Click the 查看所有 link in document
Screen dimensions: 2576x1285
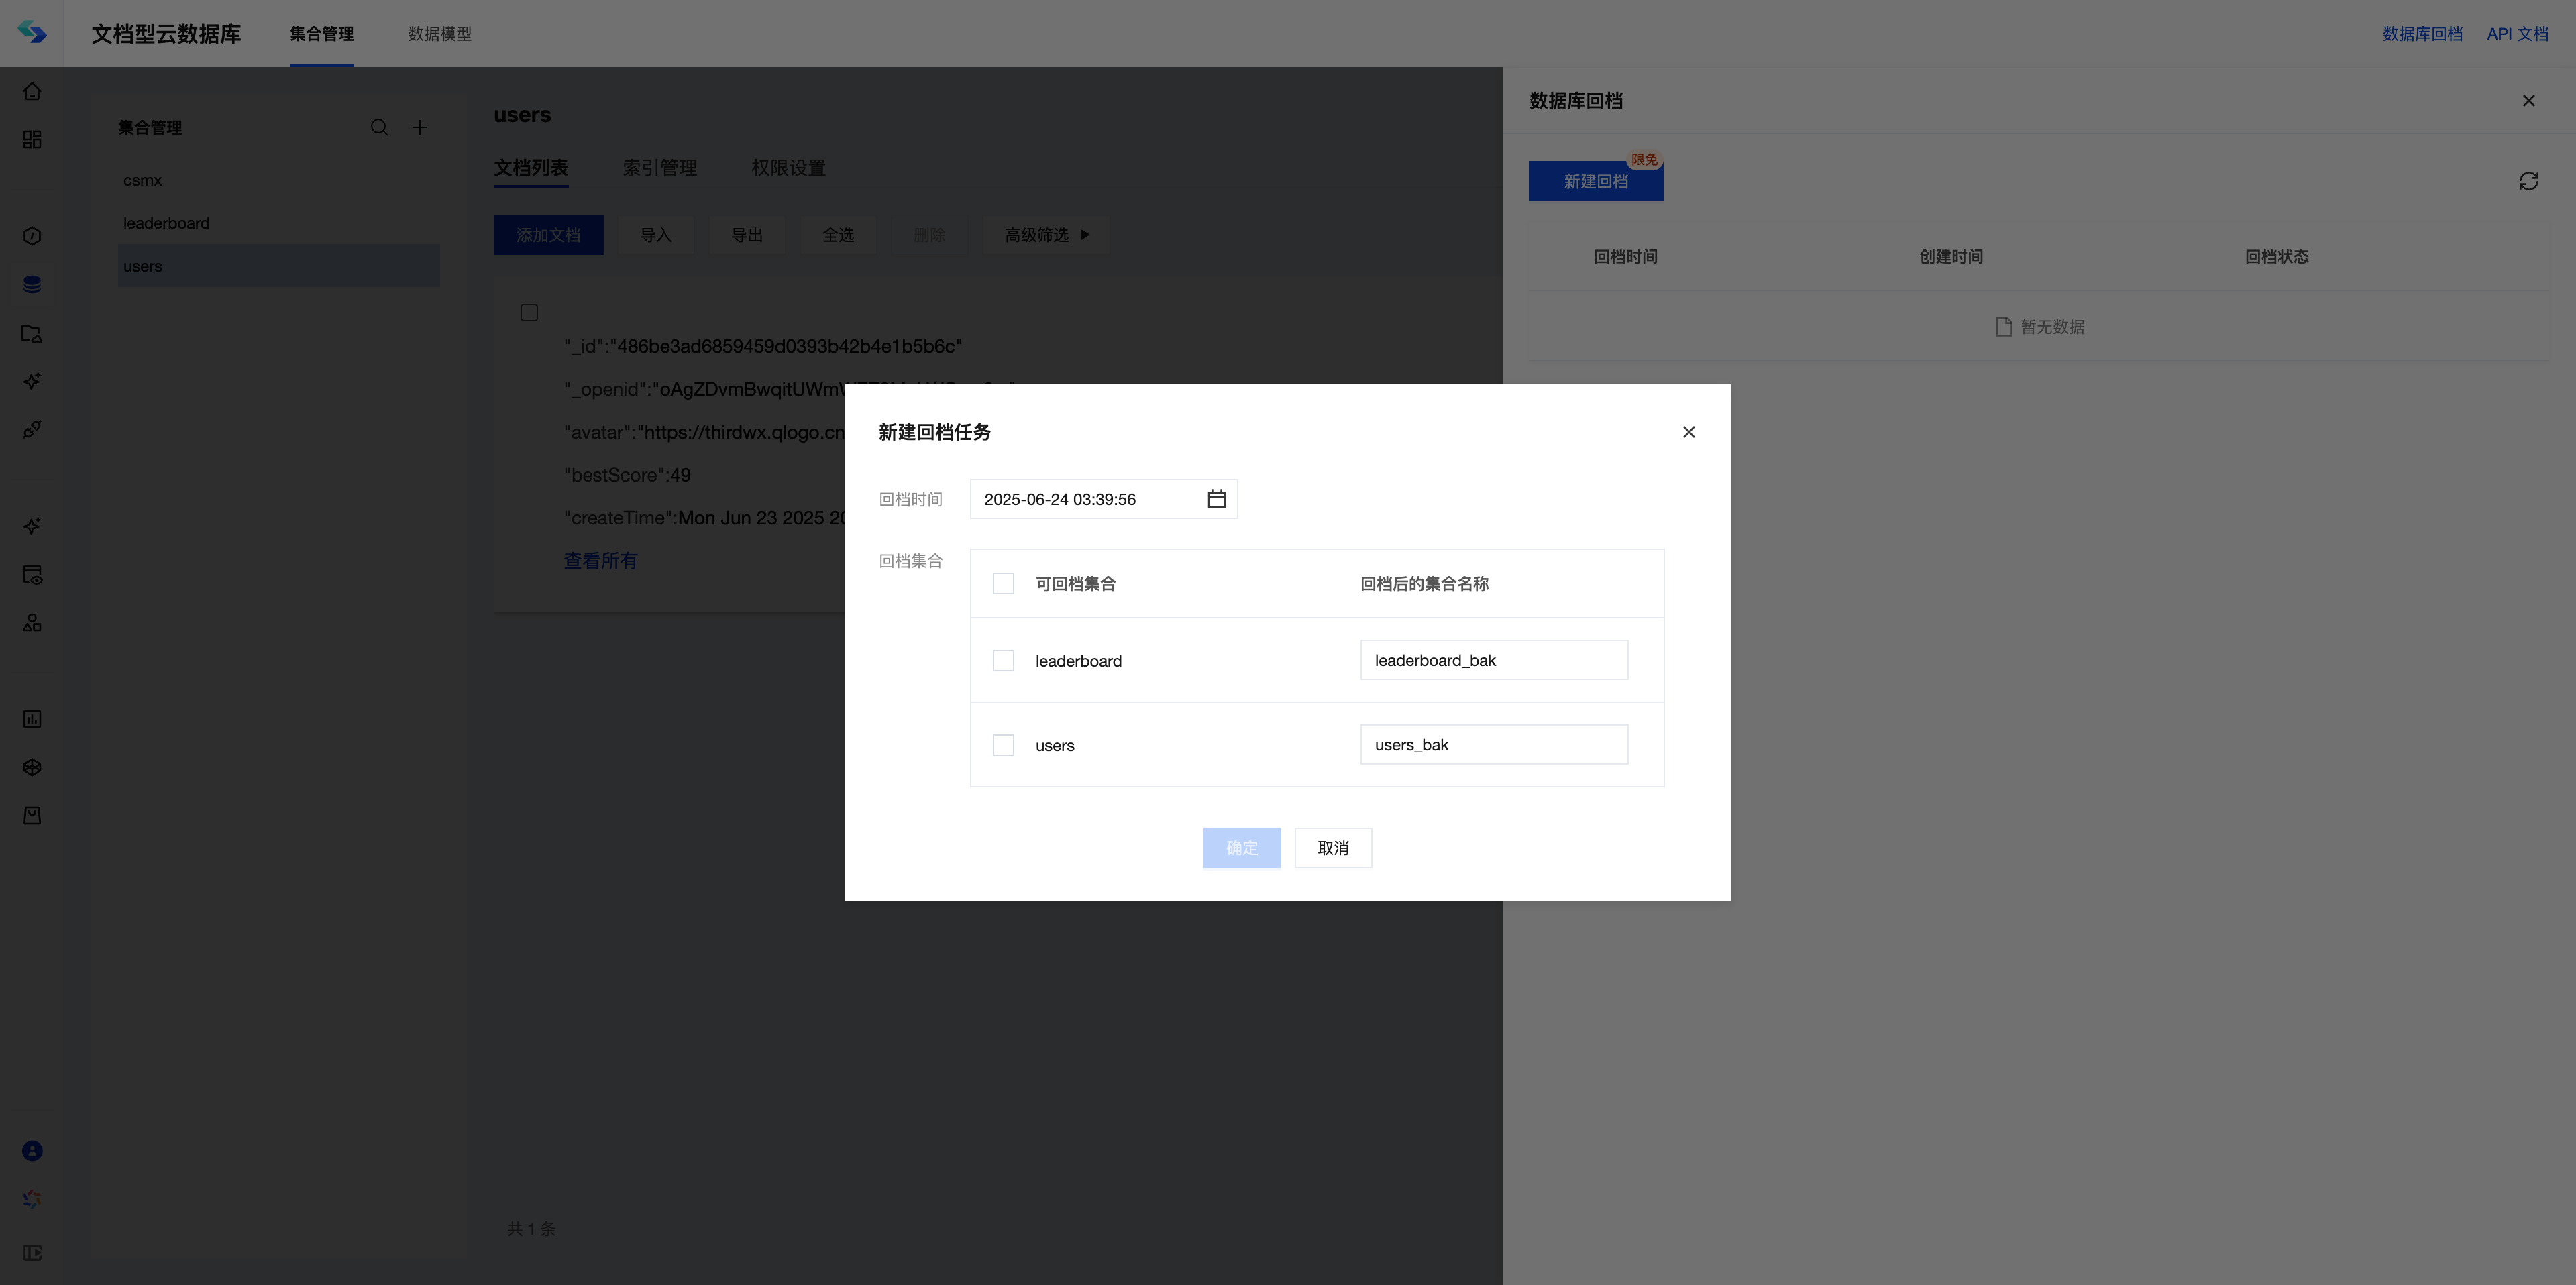pyautogui.click(x=600, y=561)
